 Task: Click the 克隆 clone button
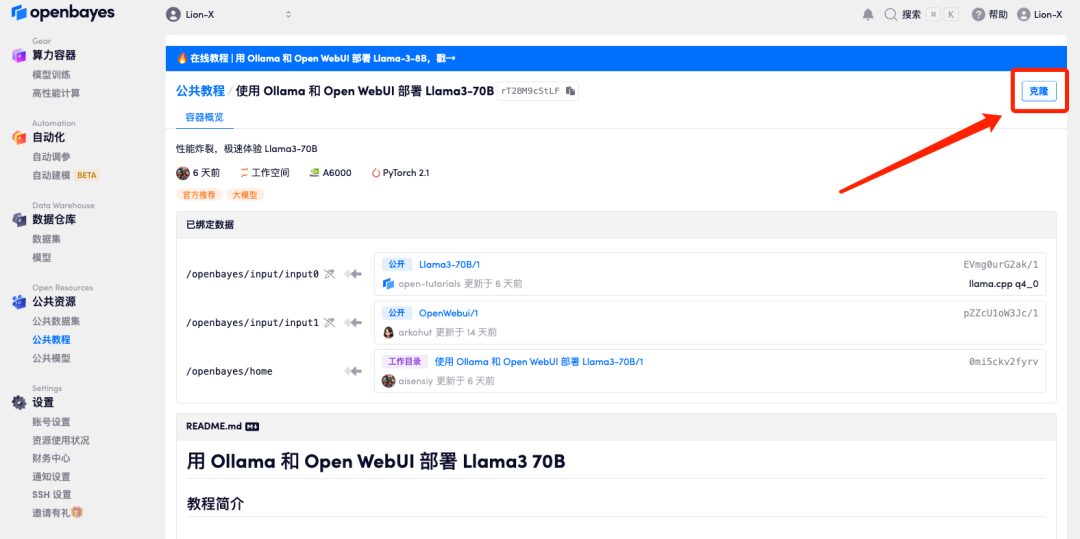(1039, 91)
